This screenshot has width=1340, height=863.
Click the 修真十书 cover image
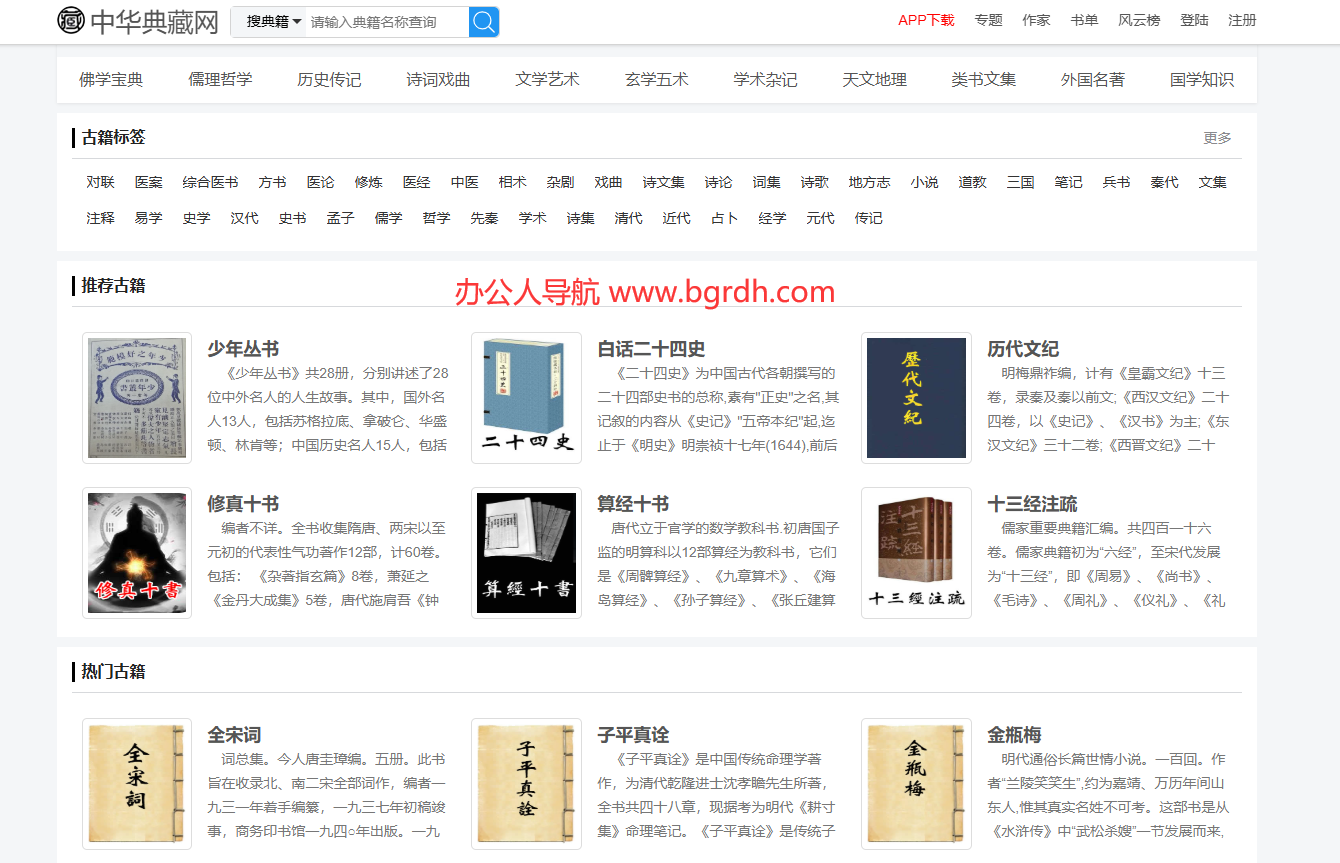(x=137, y=552)
